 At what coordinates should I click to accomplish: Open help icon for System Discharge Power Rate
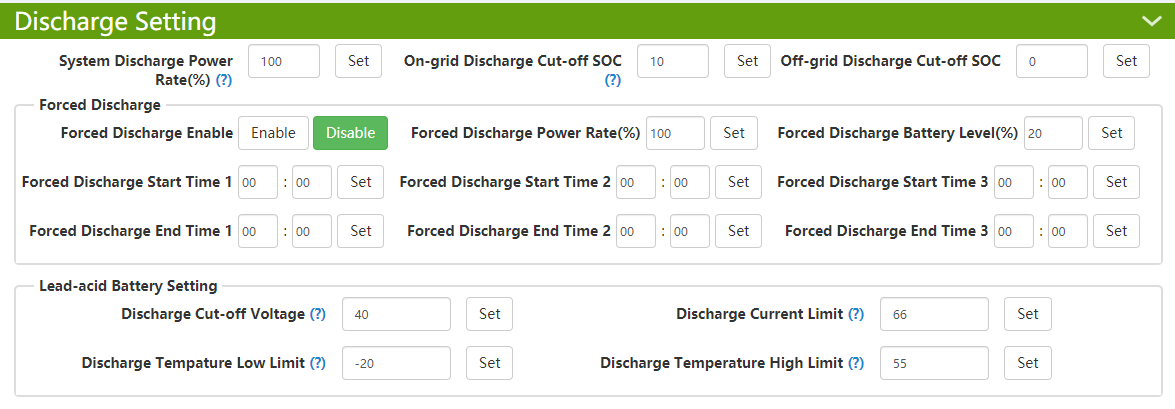pos(223,79)
